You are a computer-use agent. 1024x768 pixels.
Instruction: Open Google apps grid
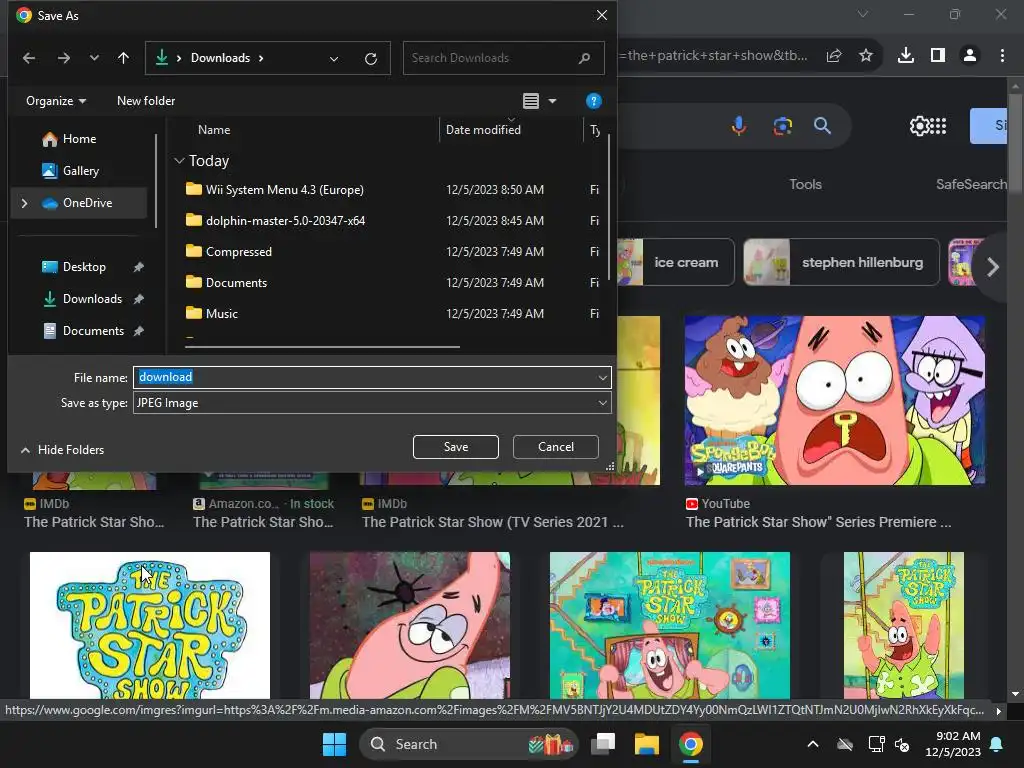pyautogui.click(x=938, y=125)
